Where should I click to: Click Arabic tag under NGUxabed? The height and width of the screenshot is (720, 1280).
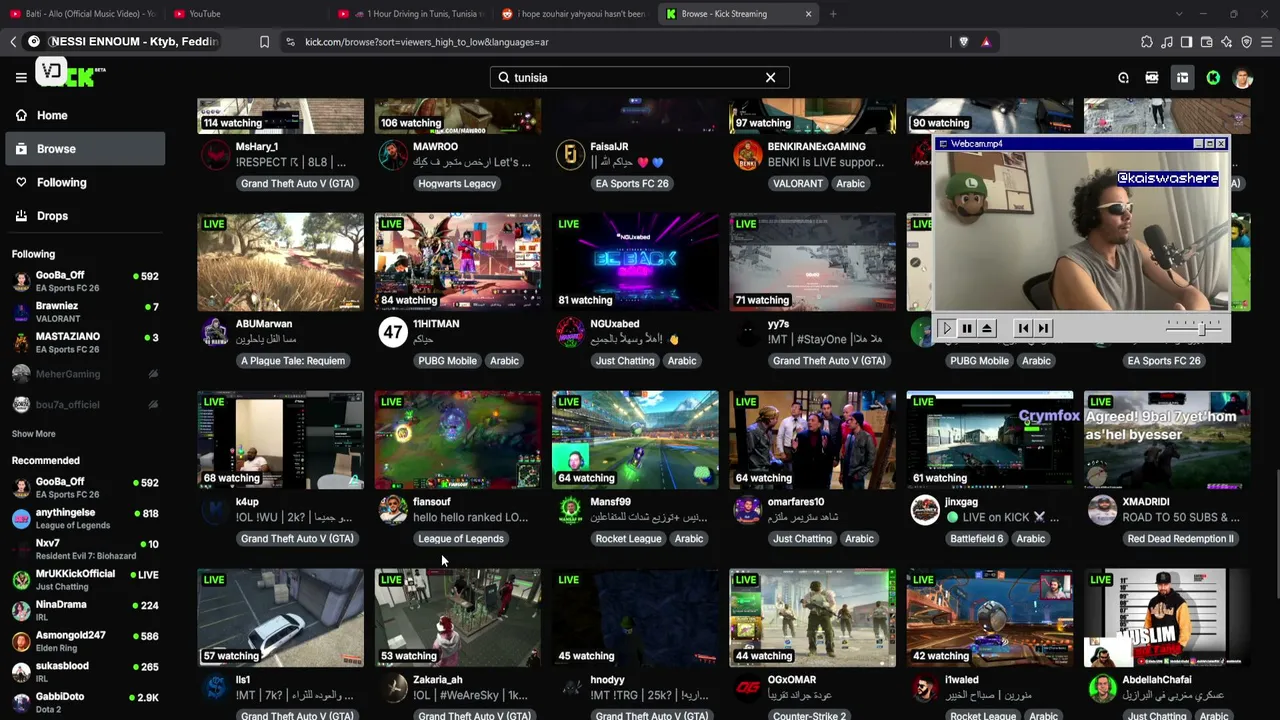tap(682, 361)
